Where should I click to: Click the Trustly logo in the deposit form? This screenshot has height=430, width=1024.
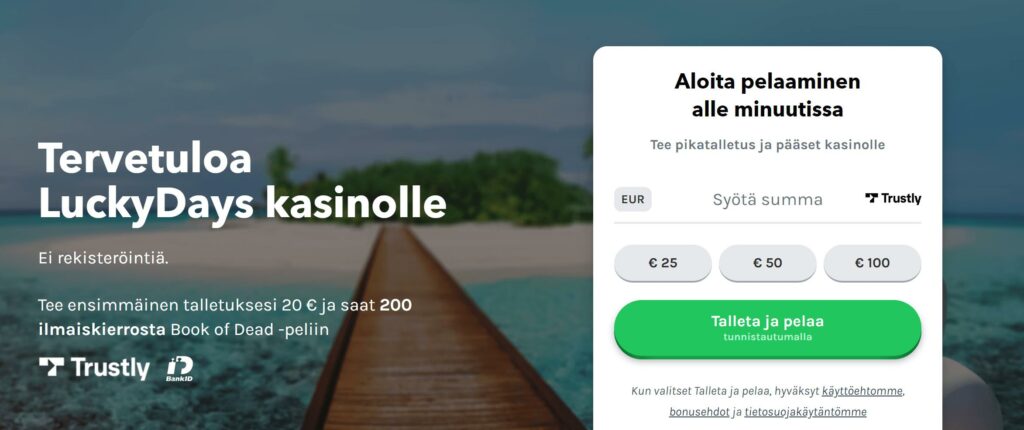pos(893,199)
